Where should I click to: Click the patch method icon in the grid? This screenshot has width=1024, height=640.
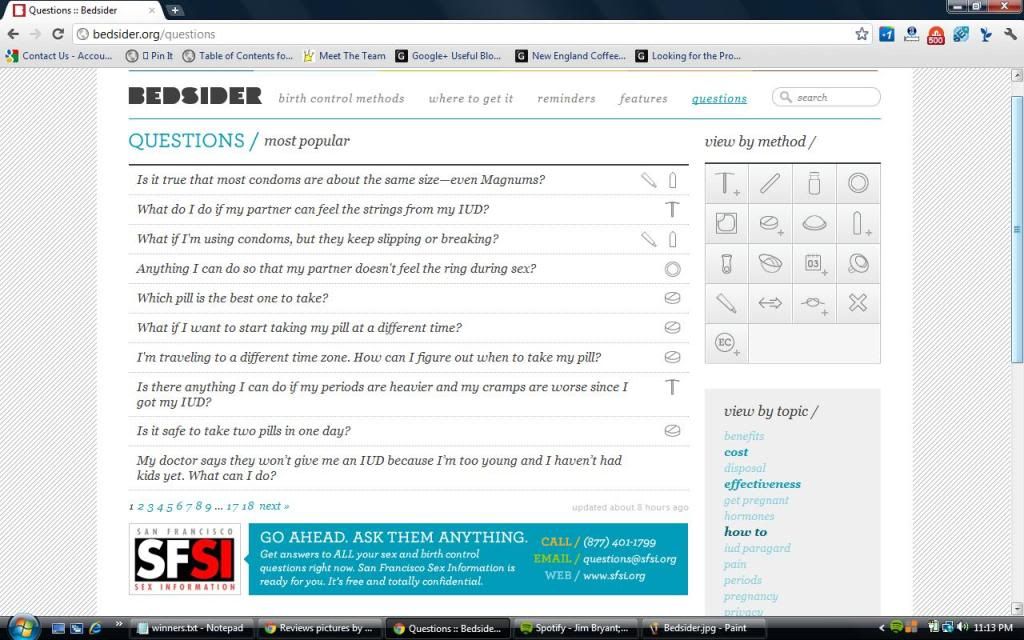click(x=726, y=224)
